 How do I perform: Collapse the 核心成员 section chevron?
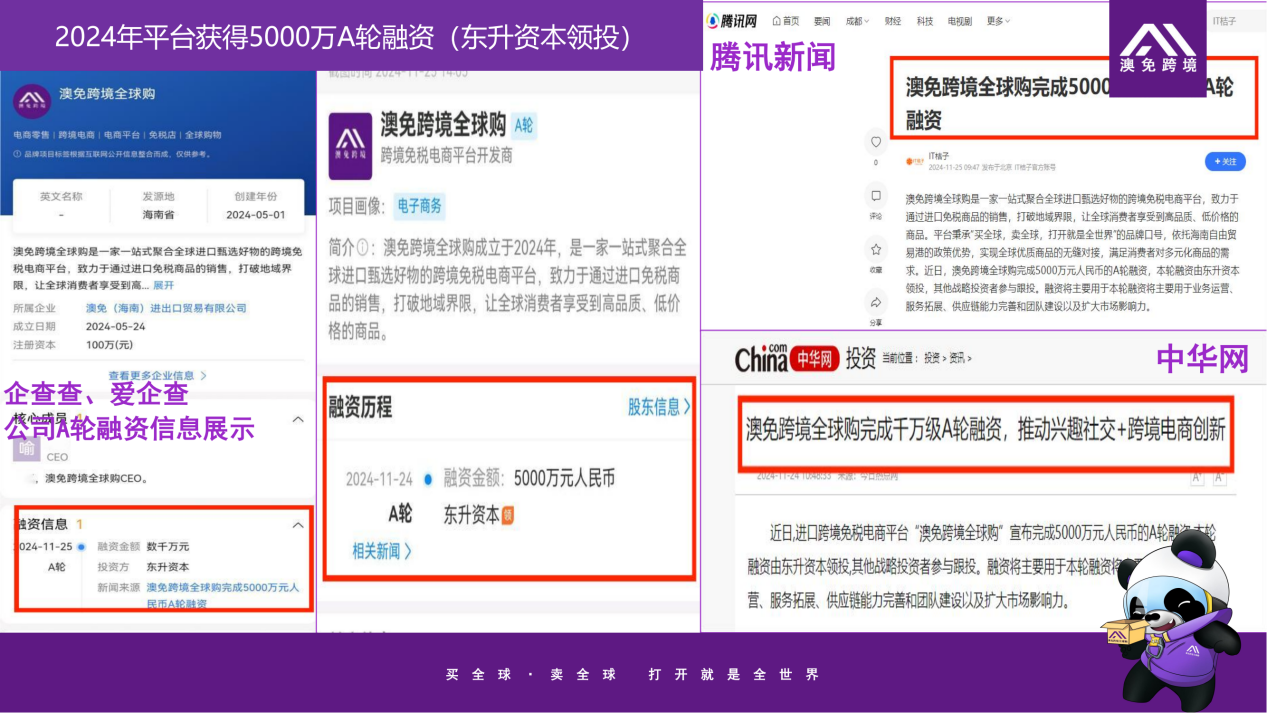[x=298, y=419]
